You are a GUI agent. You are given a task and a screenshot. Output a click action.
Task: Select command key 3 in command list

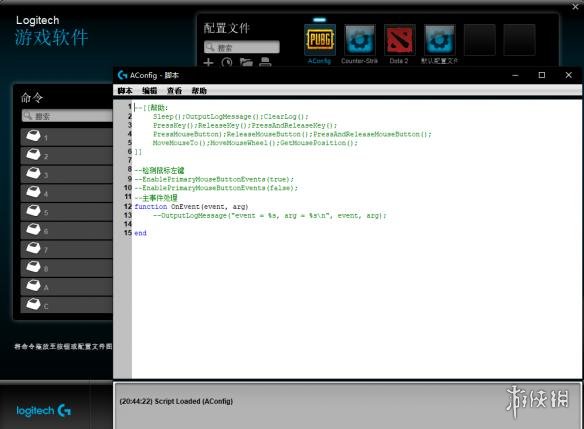point(66,174)
